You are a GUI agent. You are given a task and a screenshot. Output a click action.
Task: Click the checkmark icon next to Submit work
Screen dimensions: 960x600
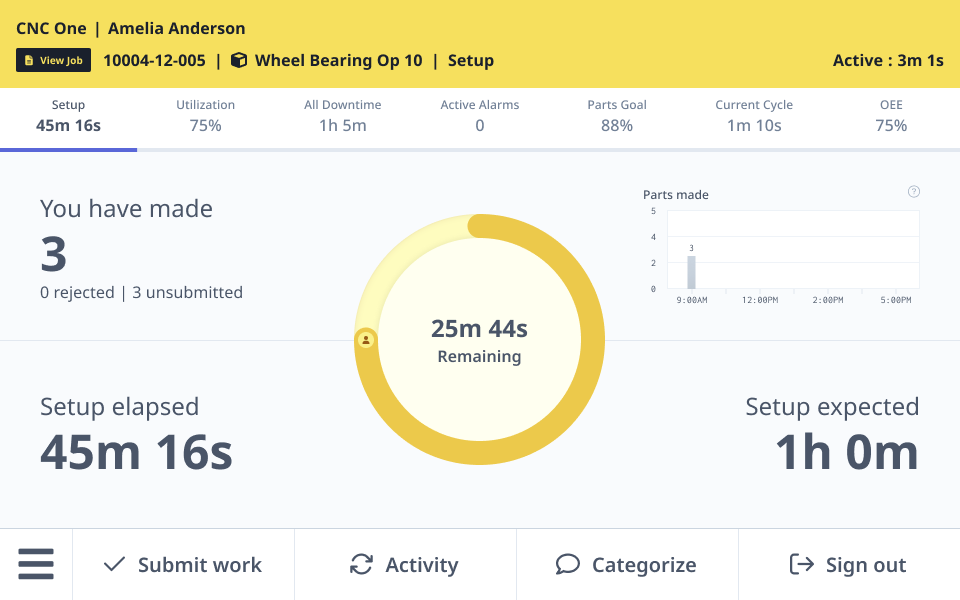point(113,564)
